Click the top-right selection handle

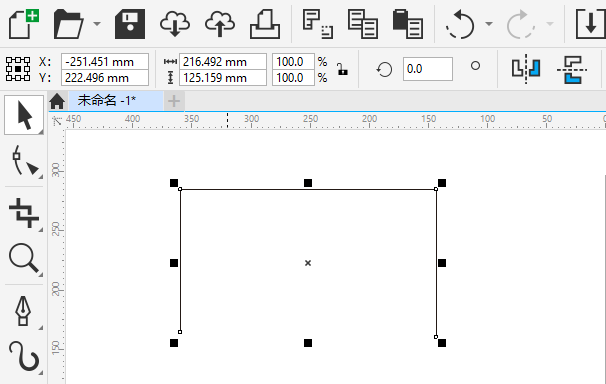coord(442,183)
